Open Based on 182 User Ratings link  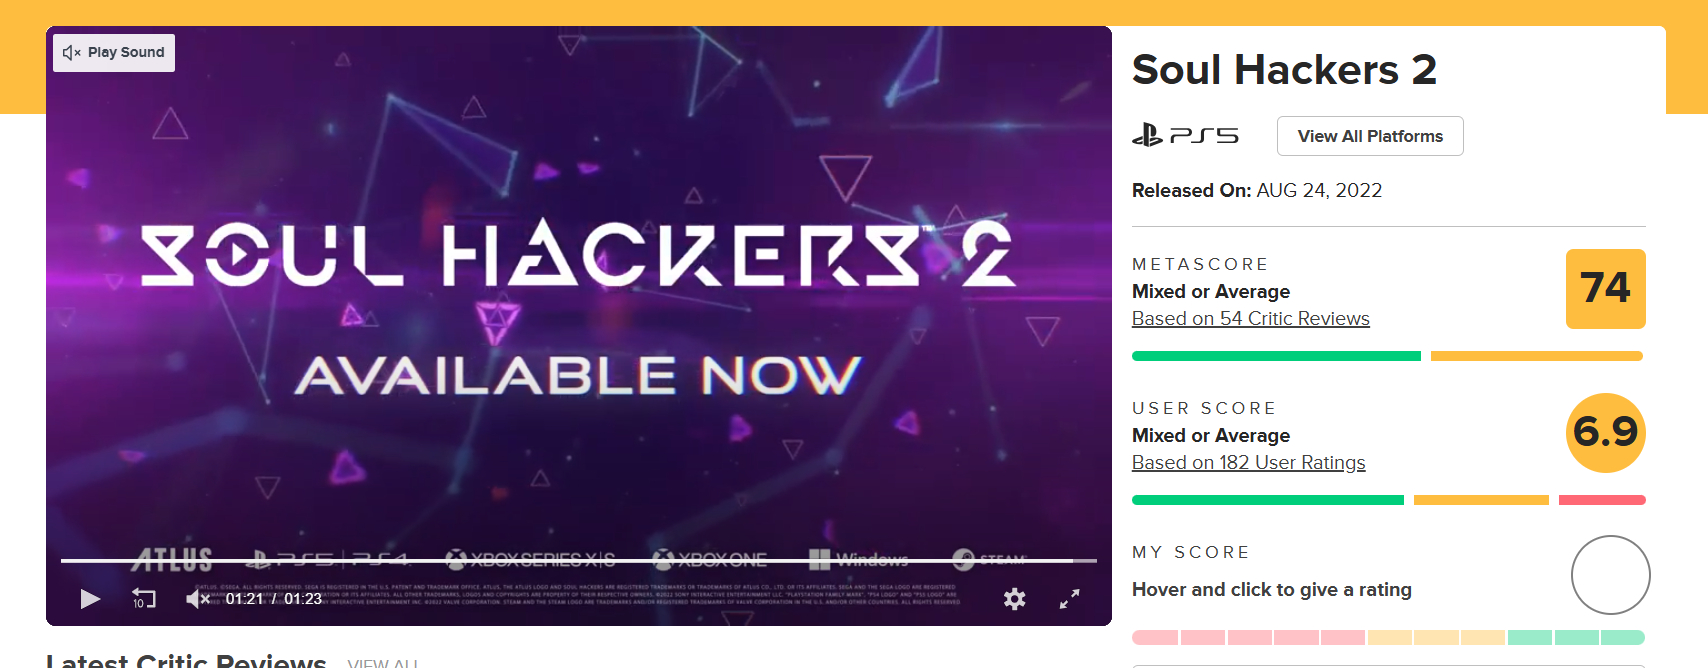coord(1248,463)
